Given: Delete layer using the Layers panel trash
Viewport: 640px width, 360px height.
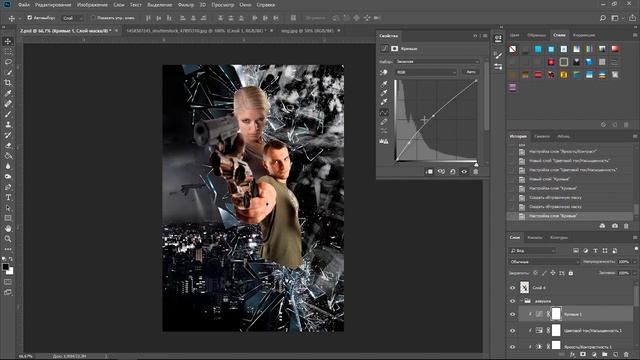Looking at the screenshot, I should [x=627, y=355].
